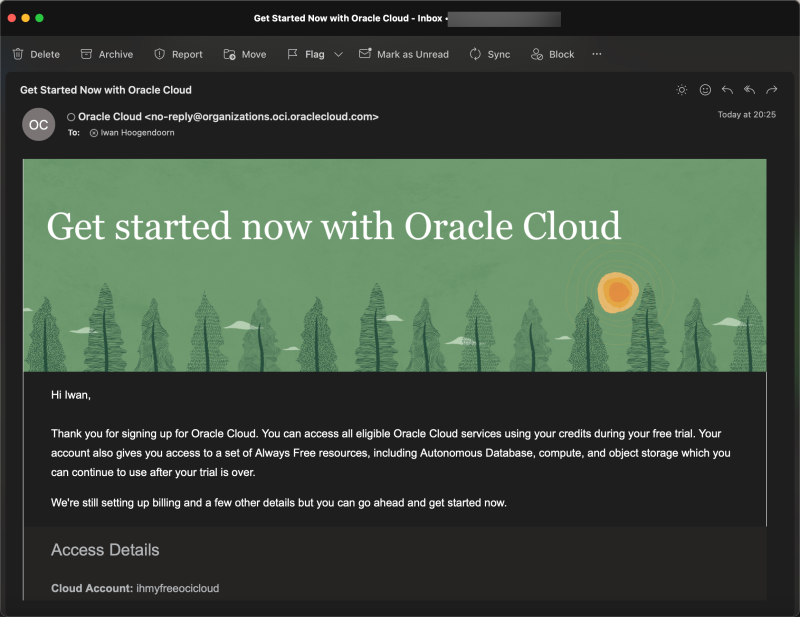Mark the email as unread
Viewport: 800px width, 617px height.
(x=404, y=54)
